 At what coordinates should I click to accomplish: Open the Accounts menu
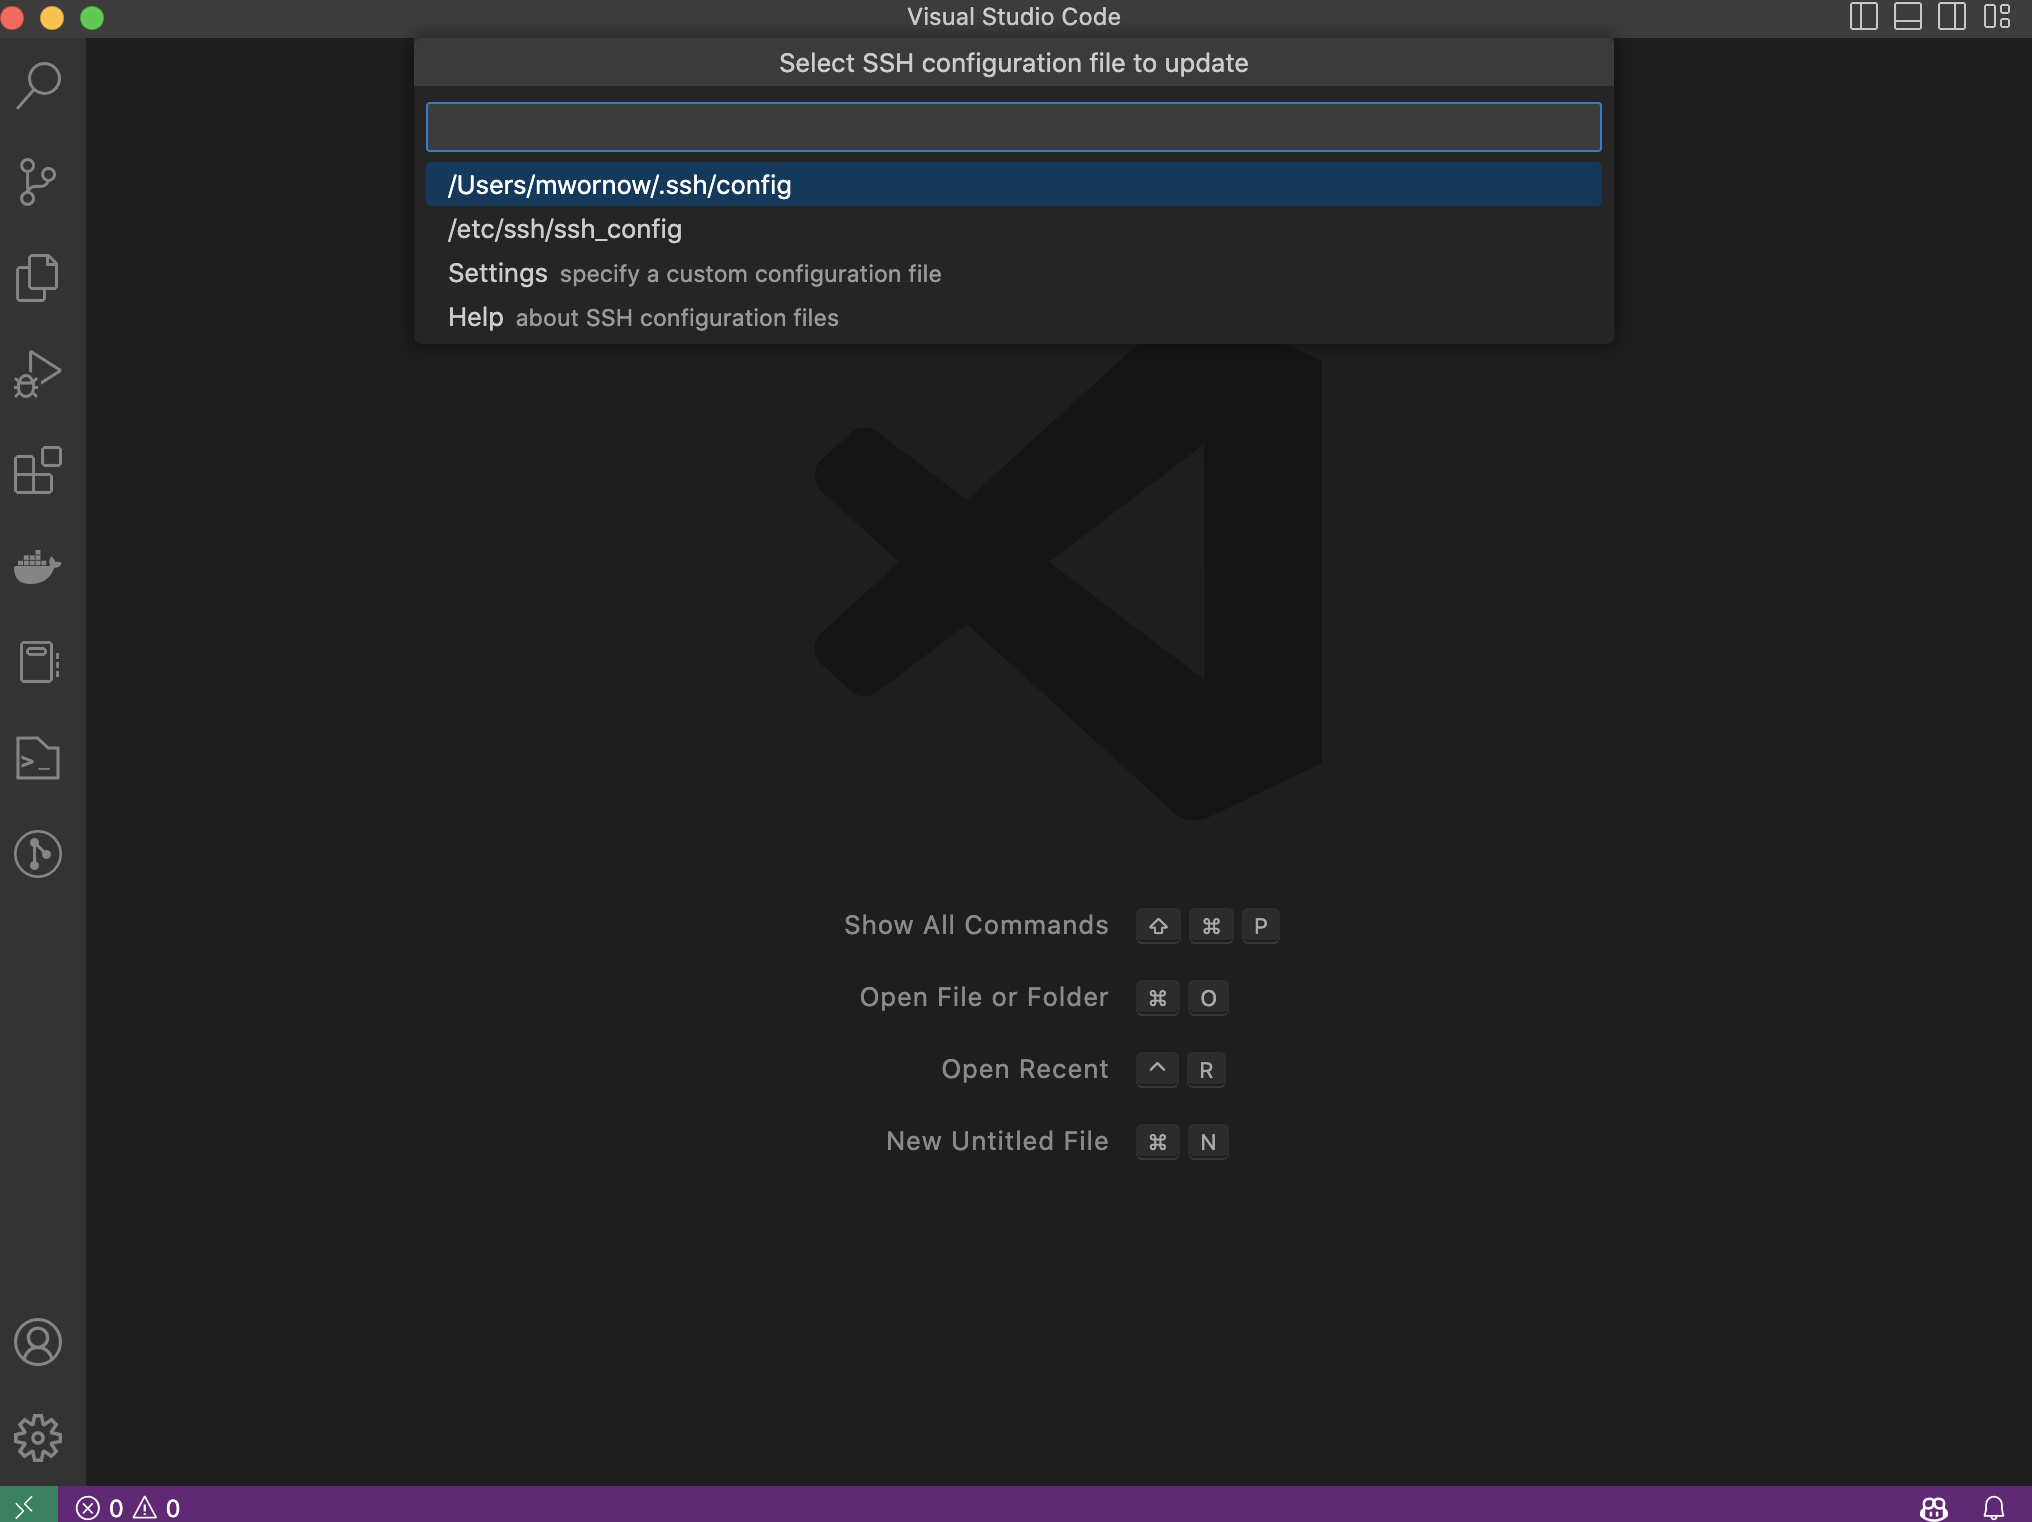click(38, 1342)
